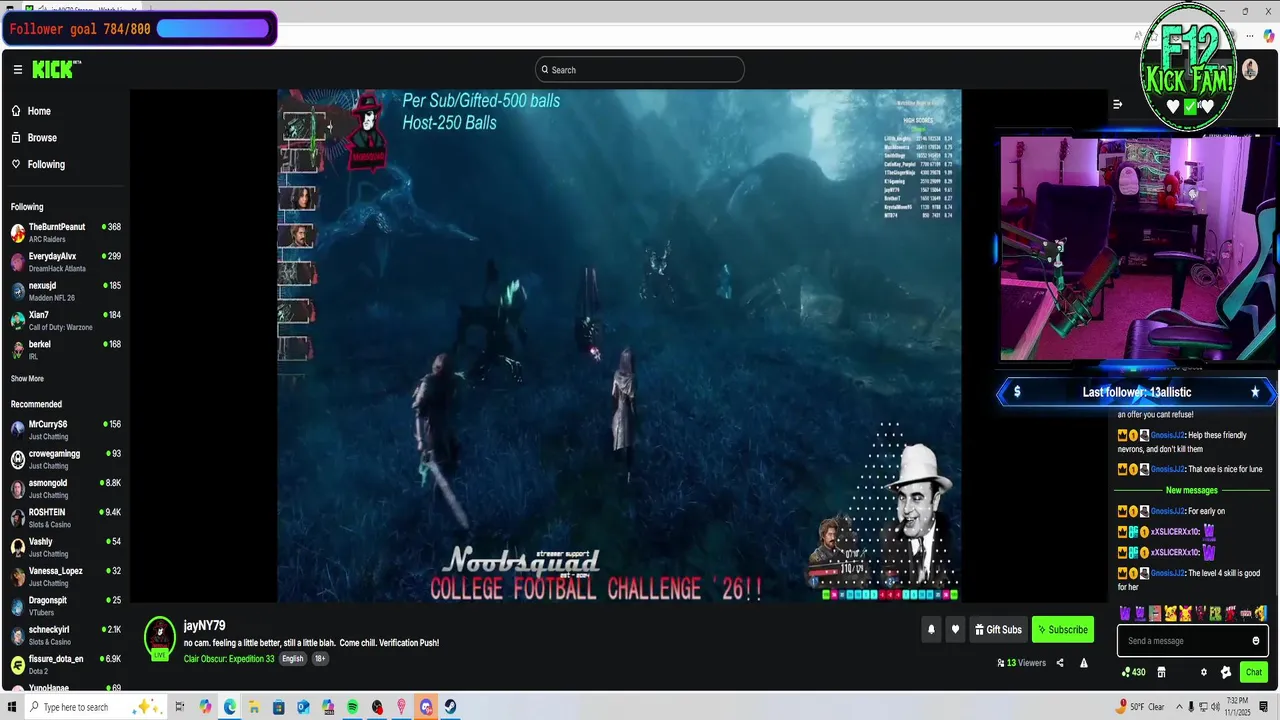
Task: Open Steam from taskbar
Action: coord(451,707)
